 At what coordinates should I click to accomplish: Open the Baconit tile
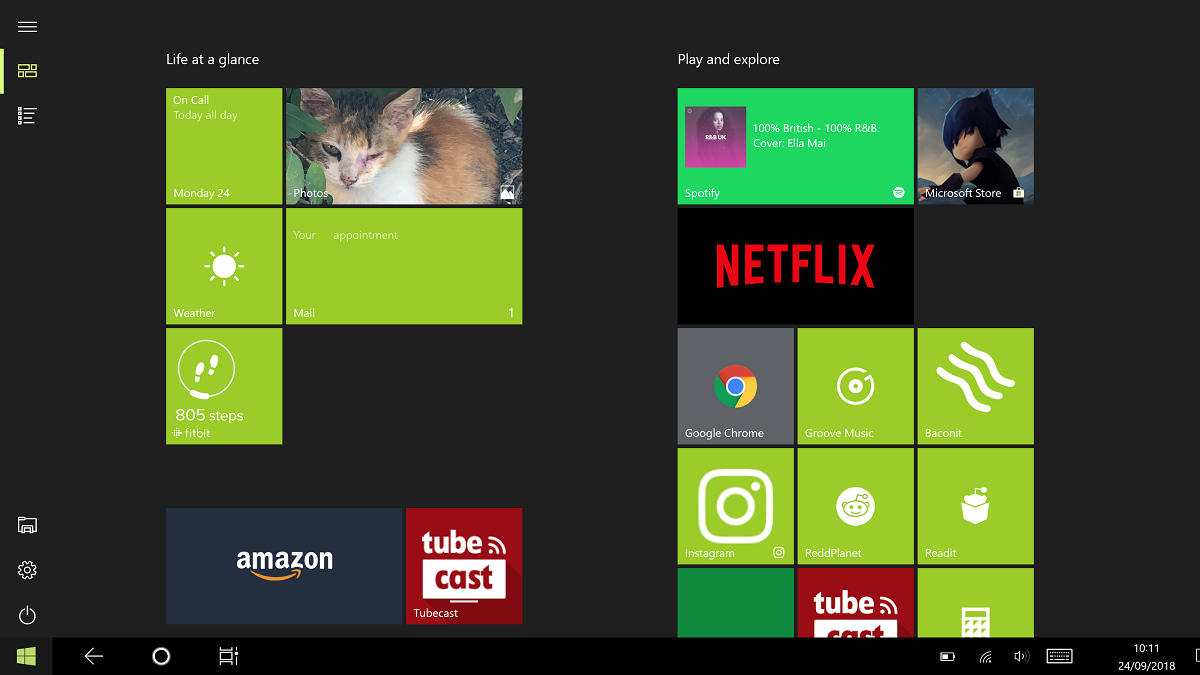coord(976,386)
